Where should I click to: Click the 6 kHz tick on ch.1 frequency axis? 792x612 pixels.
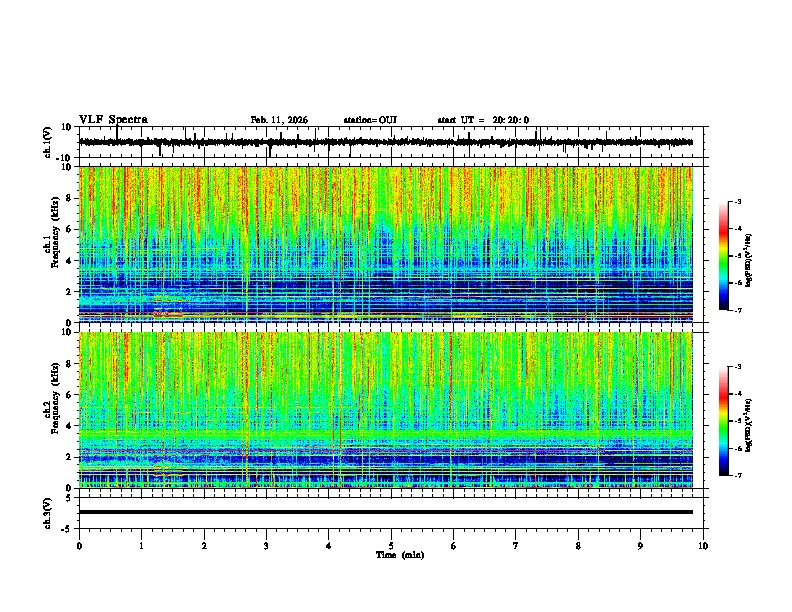point(69,229)
